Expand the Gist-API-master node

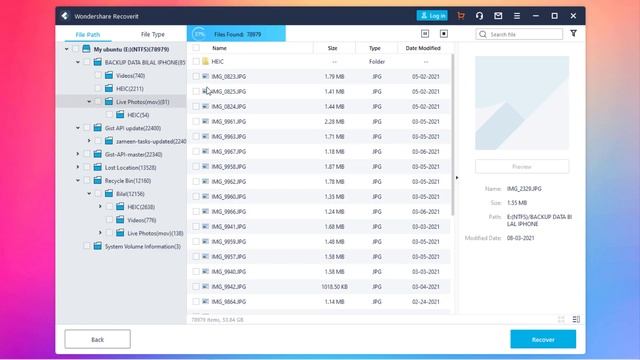click(78, 154)
